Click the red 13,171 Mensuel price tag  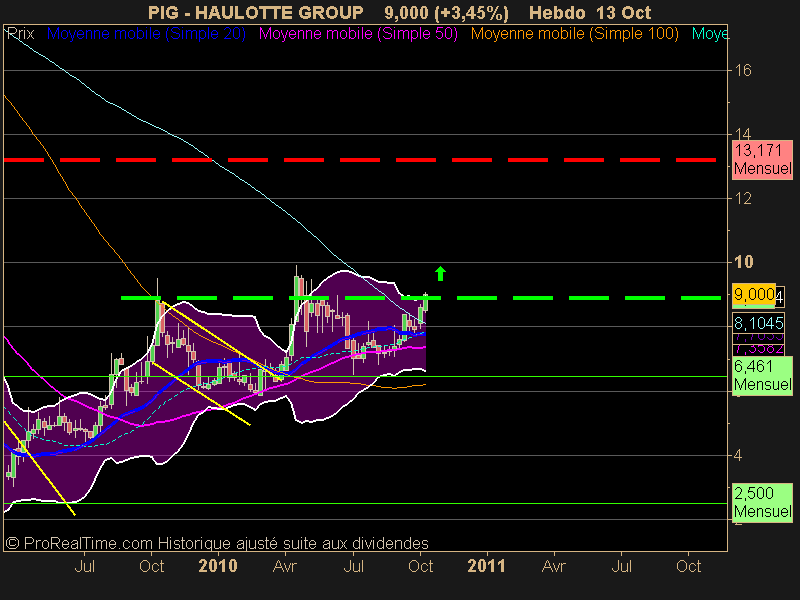(762, 160)
